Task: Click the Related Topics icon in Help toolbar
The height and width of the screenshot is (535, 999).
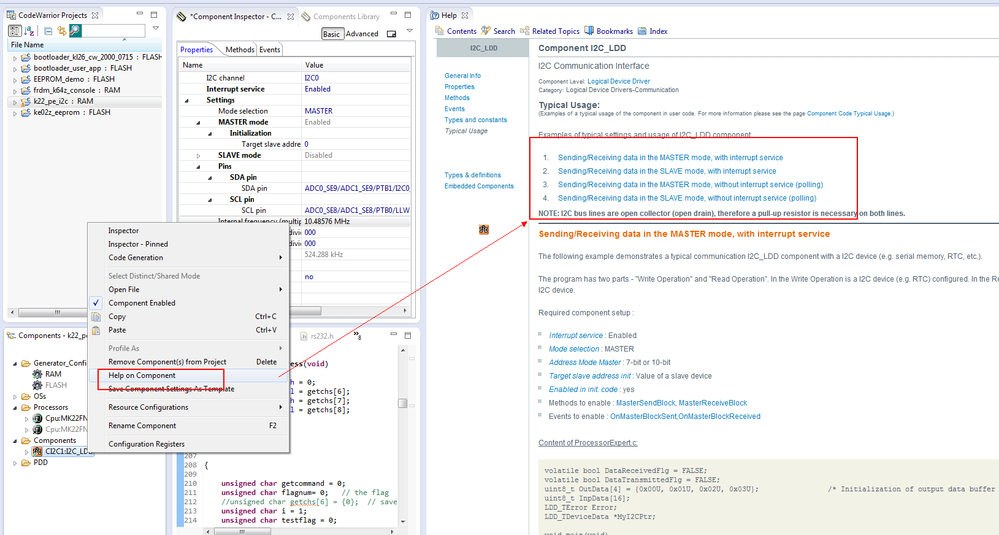Action: coord(524,31)
